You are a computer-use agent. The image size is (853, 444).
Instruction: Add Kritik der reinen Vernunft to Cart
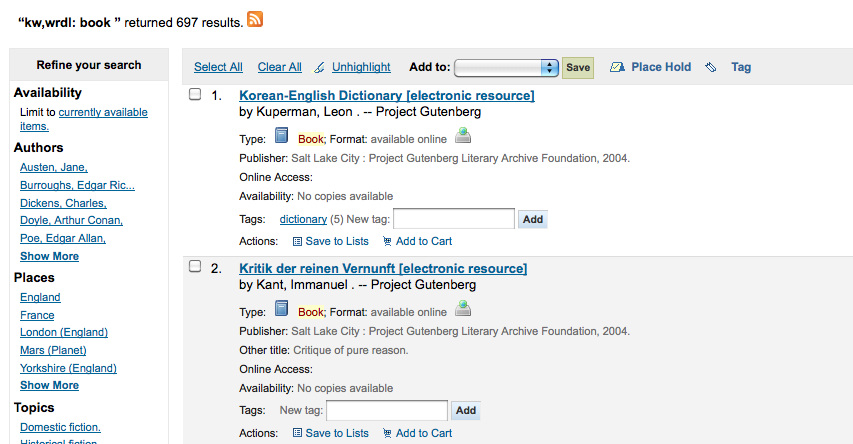tap(418, 433)
